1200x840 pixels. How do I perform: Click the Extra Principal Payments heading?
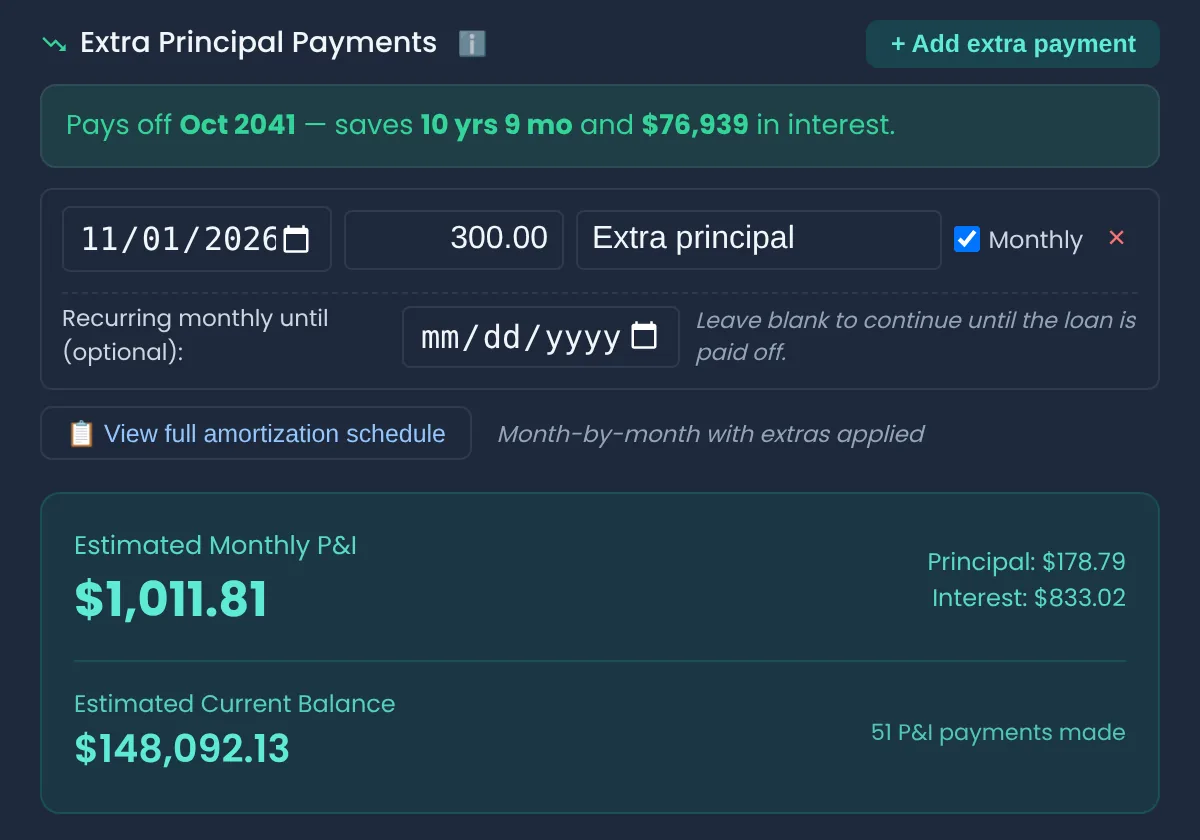(x=259, y=43)
